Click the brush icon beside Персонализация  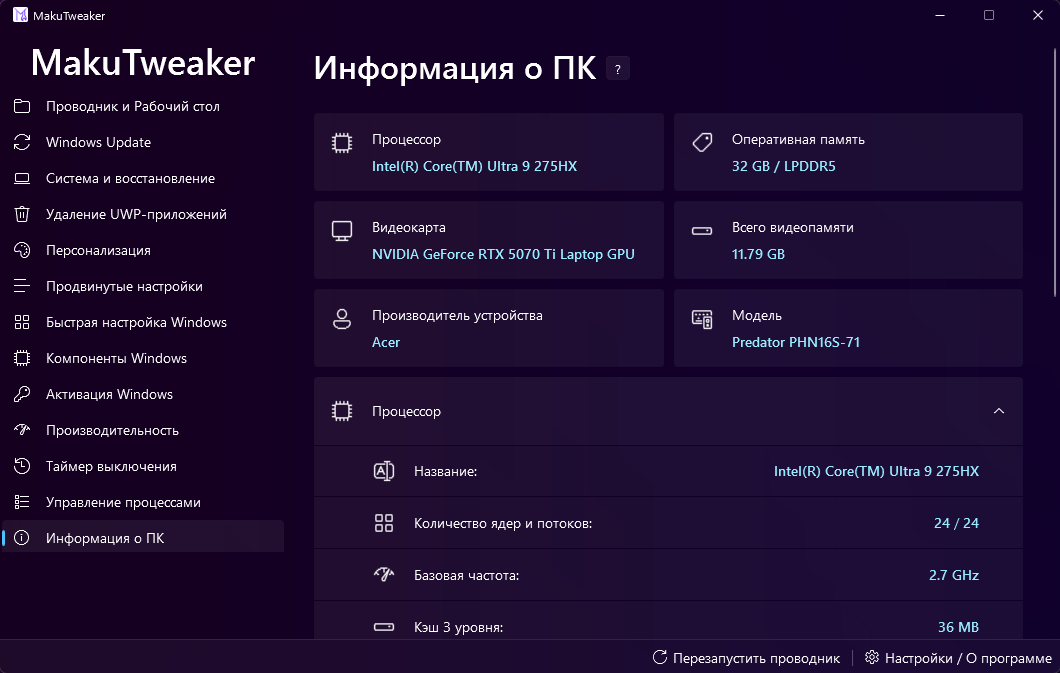tap(20, 250)
